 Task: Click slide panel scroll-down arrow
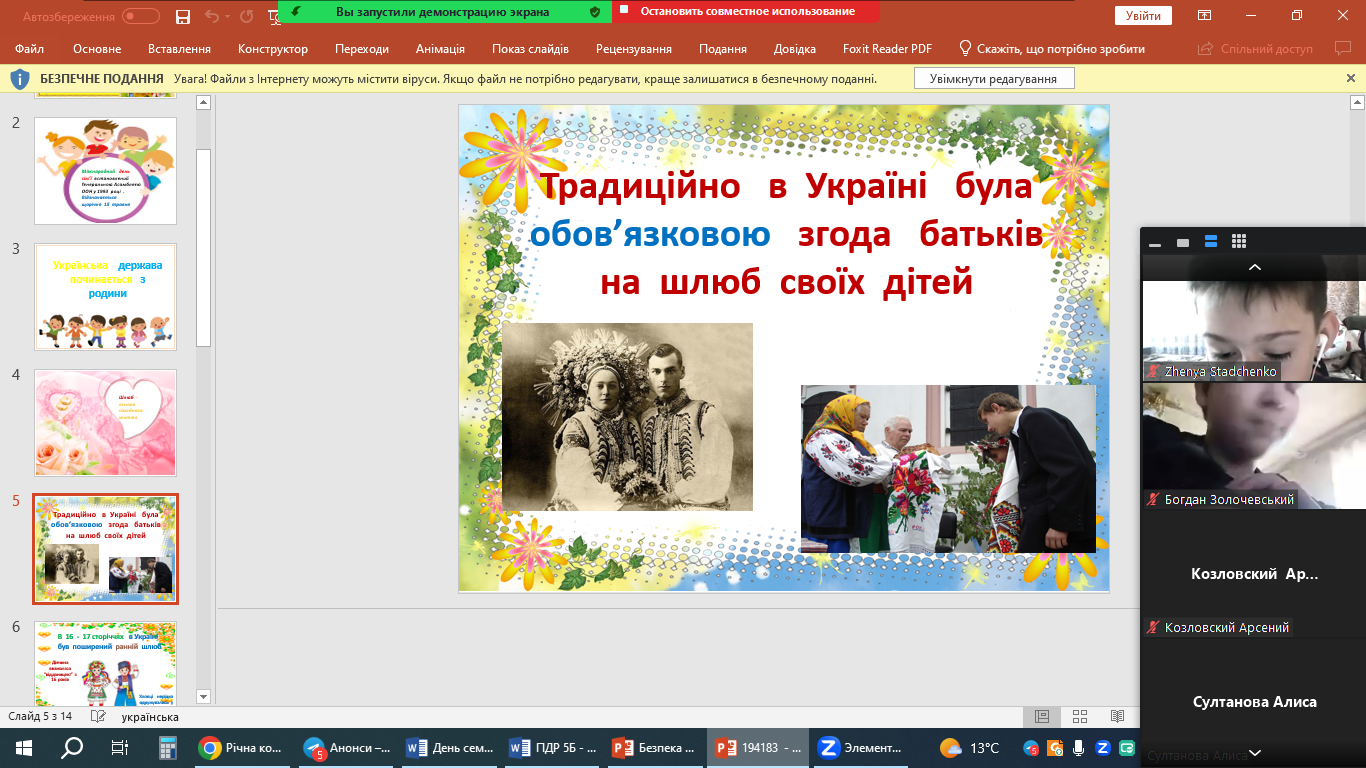pyautogui.click(x=204, y=696)
